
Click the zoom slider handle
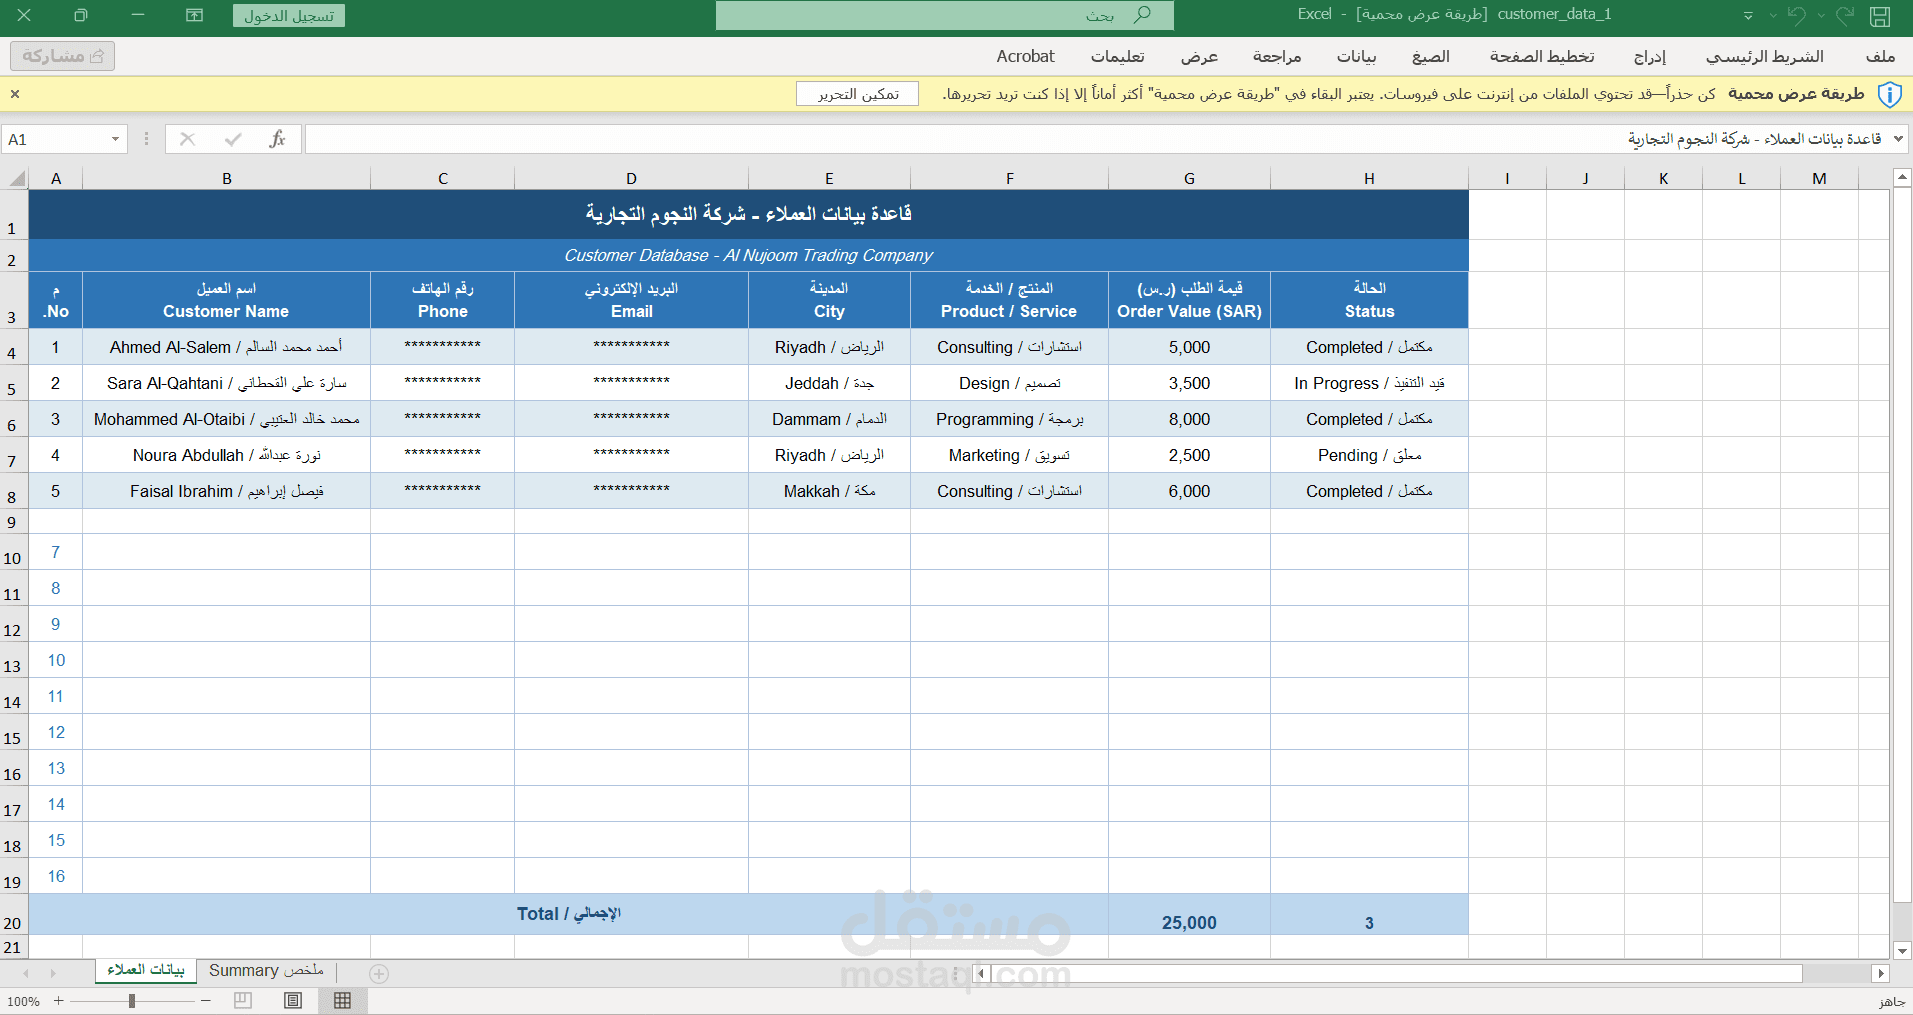(132, 1001)
